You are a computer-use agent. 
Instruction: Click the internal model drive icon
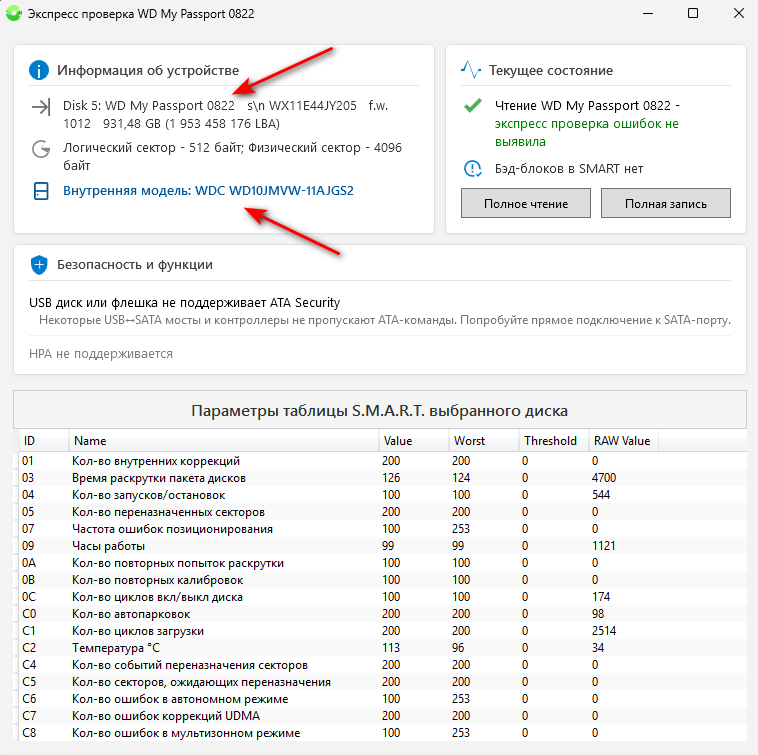tap(41, 190)
